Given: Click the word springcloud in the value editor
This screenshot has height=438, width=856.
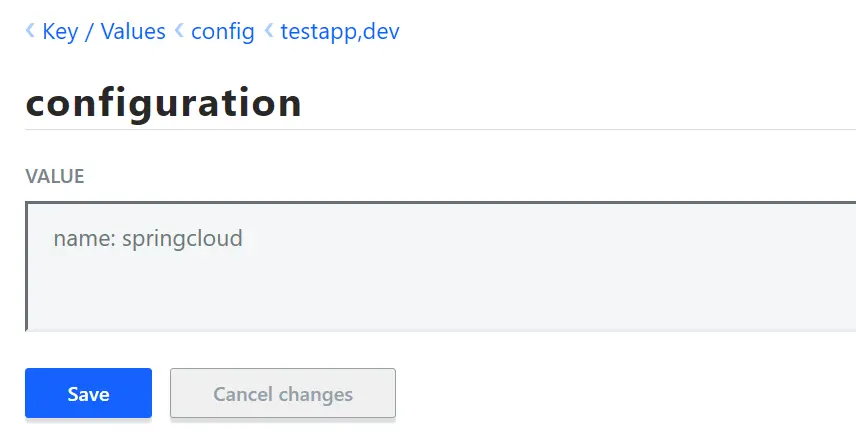Looking at the screenshot, I should click(x=182, y=239).
